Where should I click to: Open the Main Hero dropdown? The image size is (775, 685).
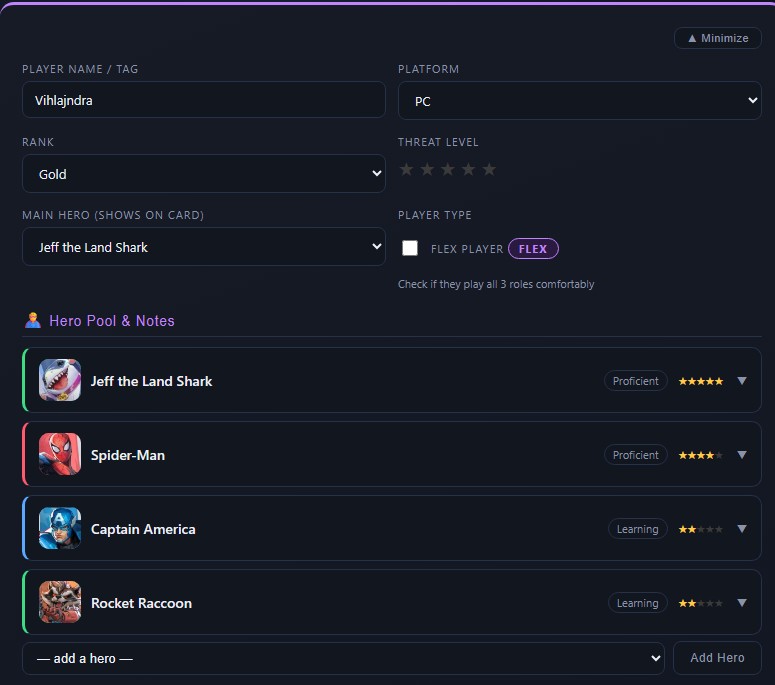click(204, 247)
